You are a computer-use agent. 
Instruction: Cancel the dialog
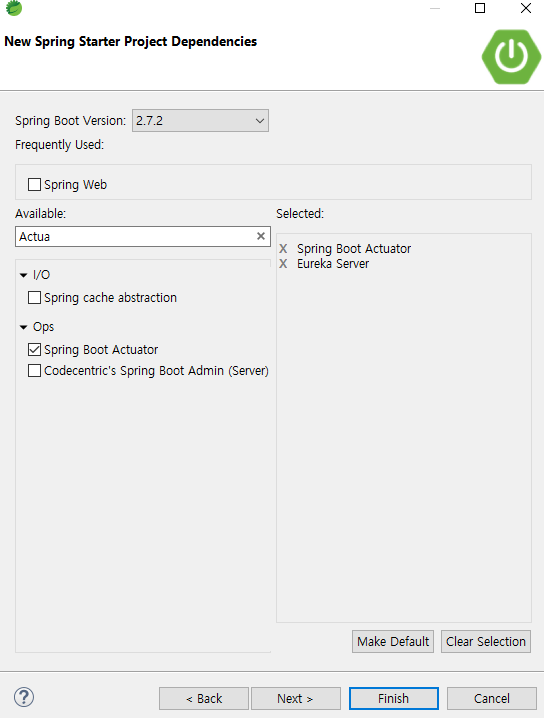coord(492,699)
